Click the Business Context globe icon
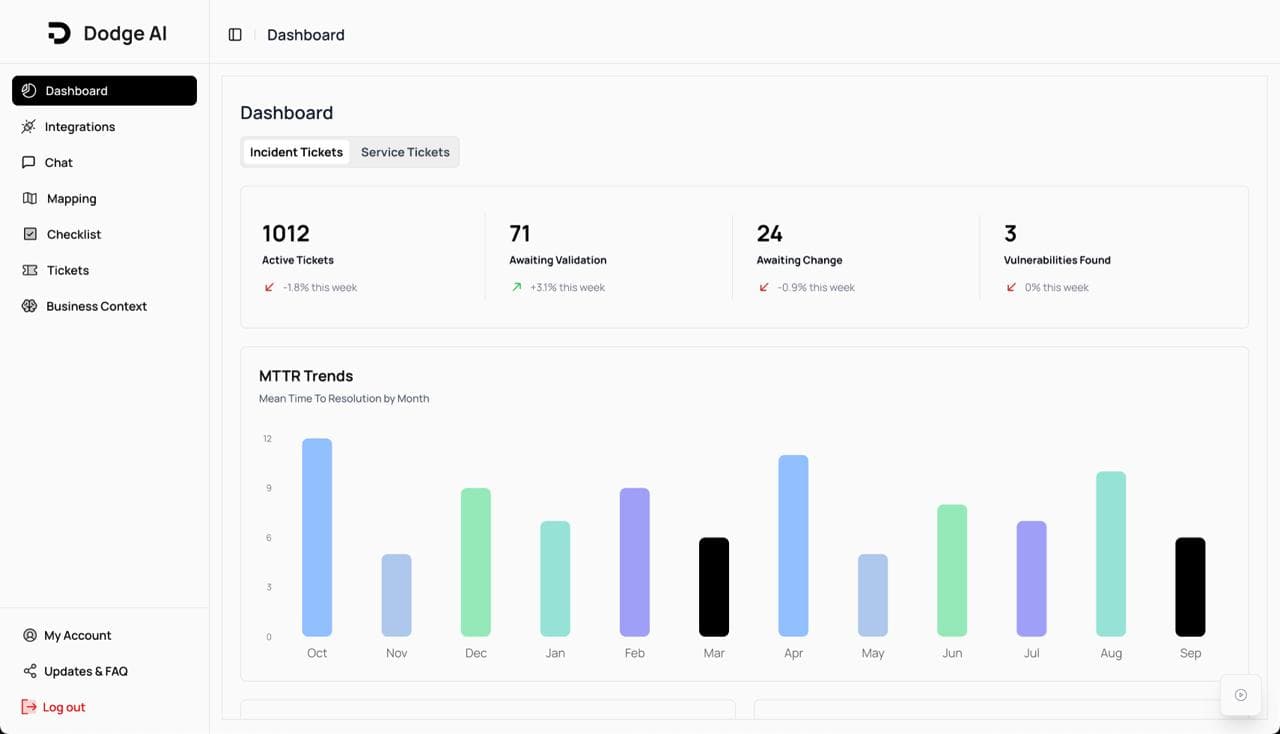The width and height of the screenshot is (1280, 734). tap(28, 306)
